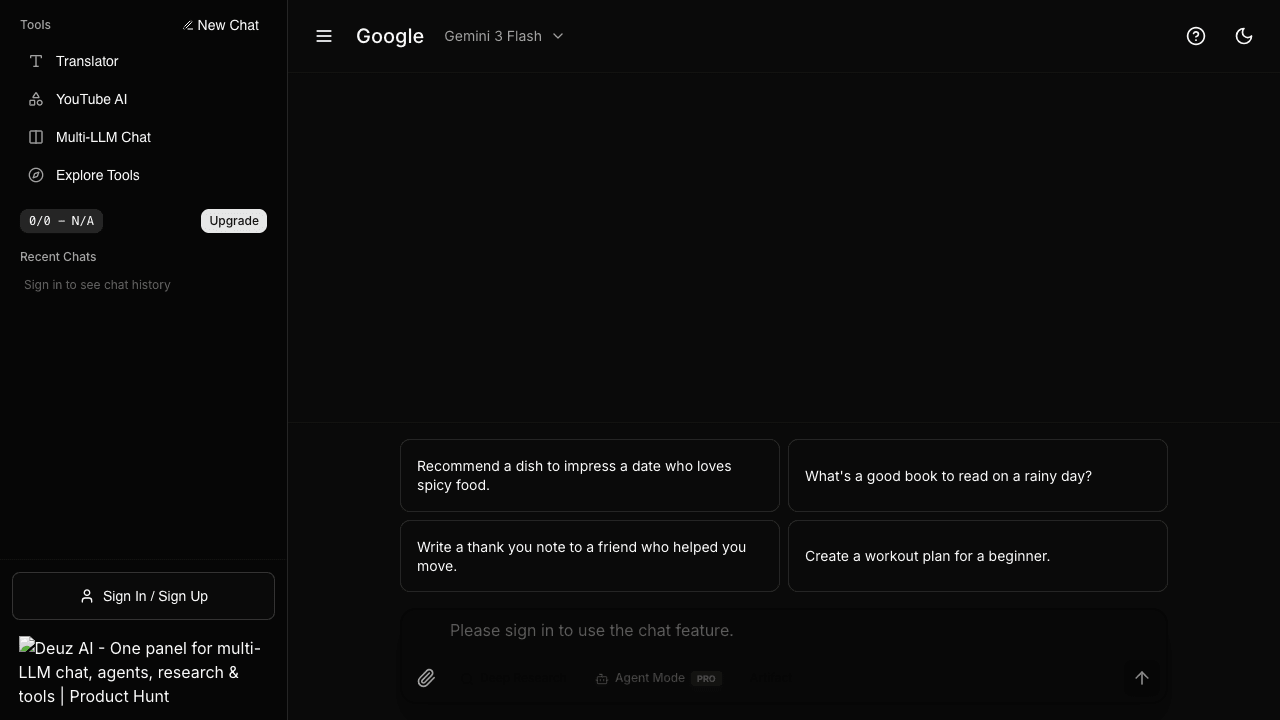Toggle the sidebar with the hamburger icon
This screenshot has height=720, width=1280.
[x=324, y=36]
